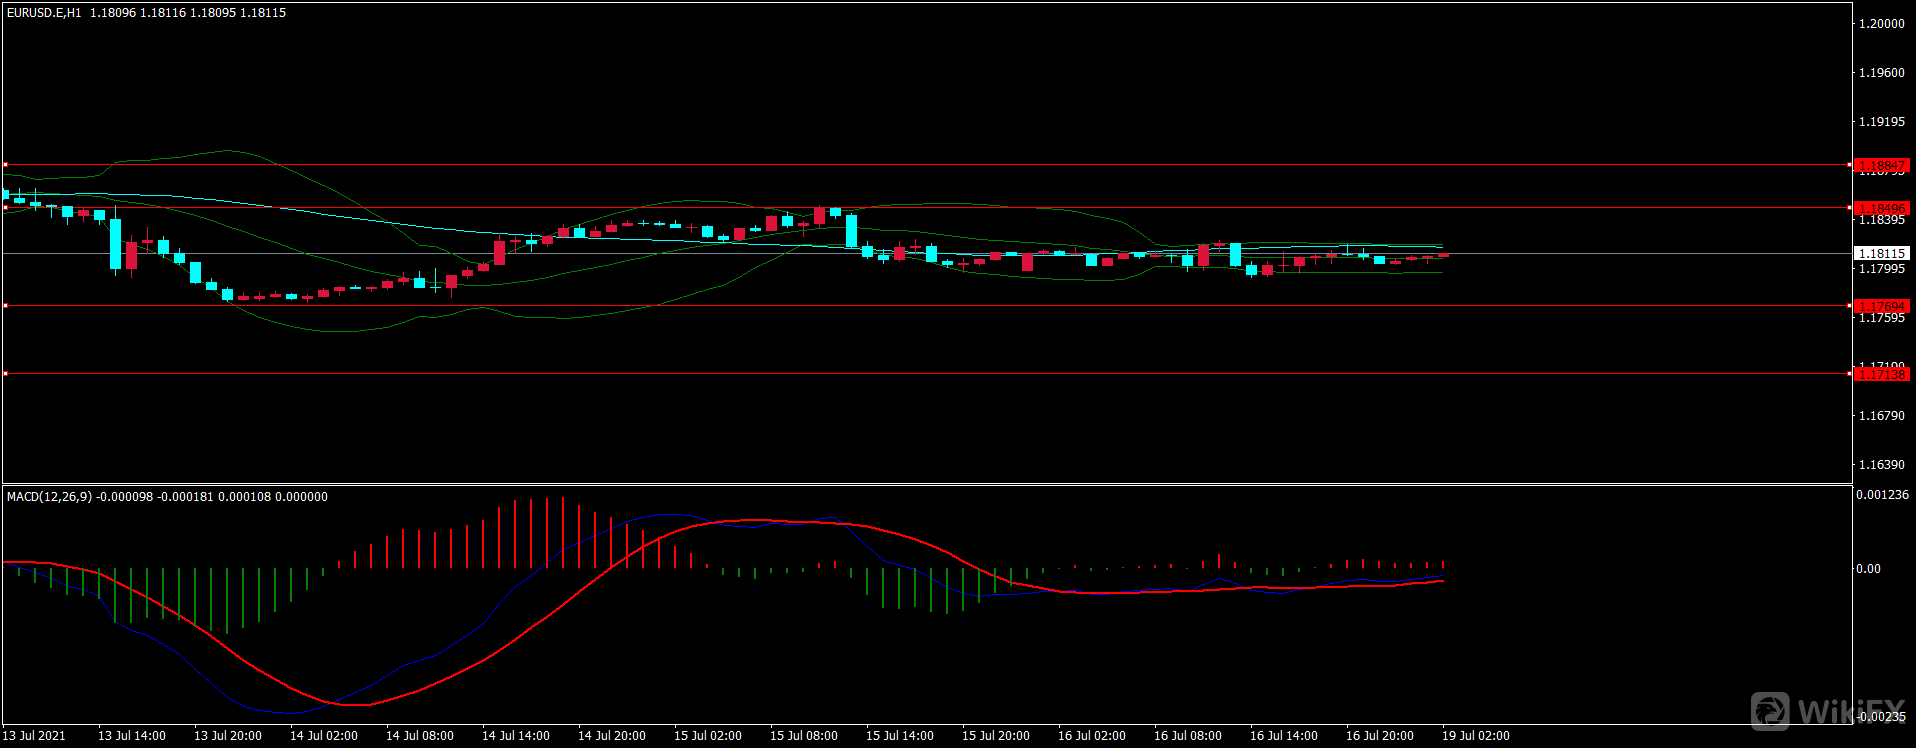Image resolution: width=1916 pixels, height=748 pixels.
Task: Click the 14 Jul 14:00 time axis label
Action: (515, 736)
